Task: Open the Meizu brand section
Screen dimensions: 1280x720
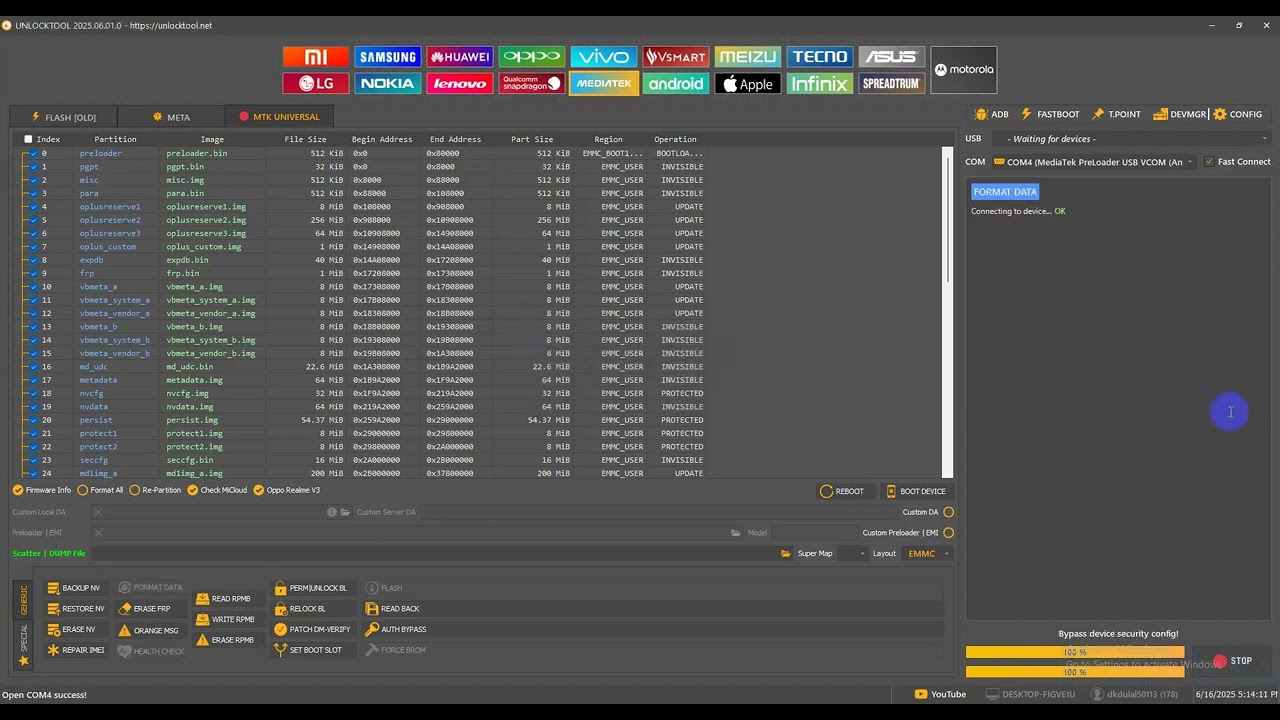Action: click(748, 57)
